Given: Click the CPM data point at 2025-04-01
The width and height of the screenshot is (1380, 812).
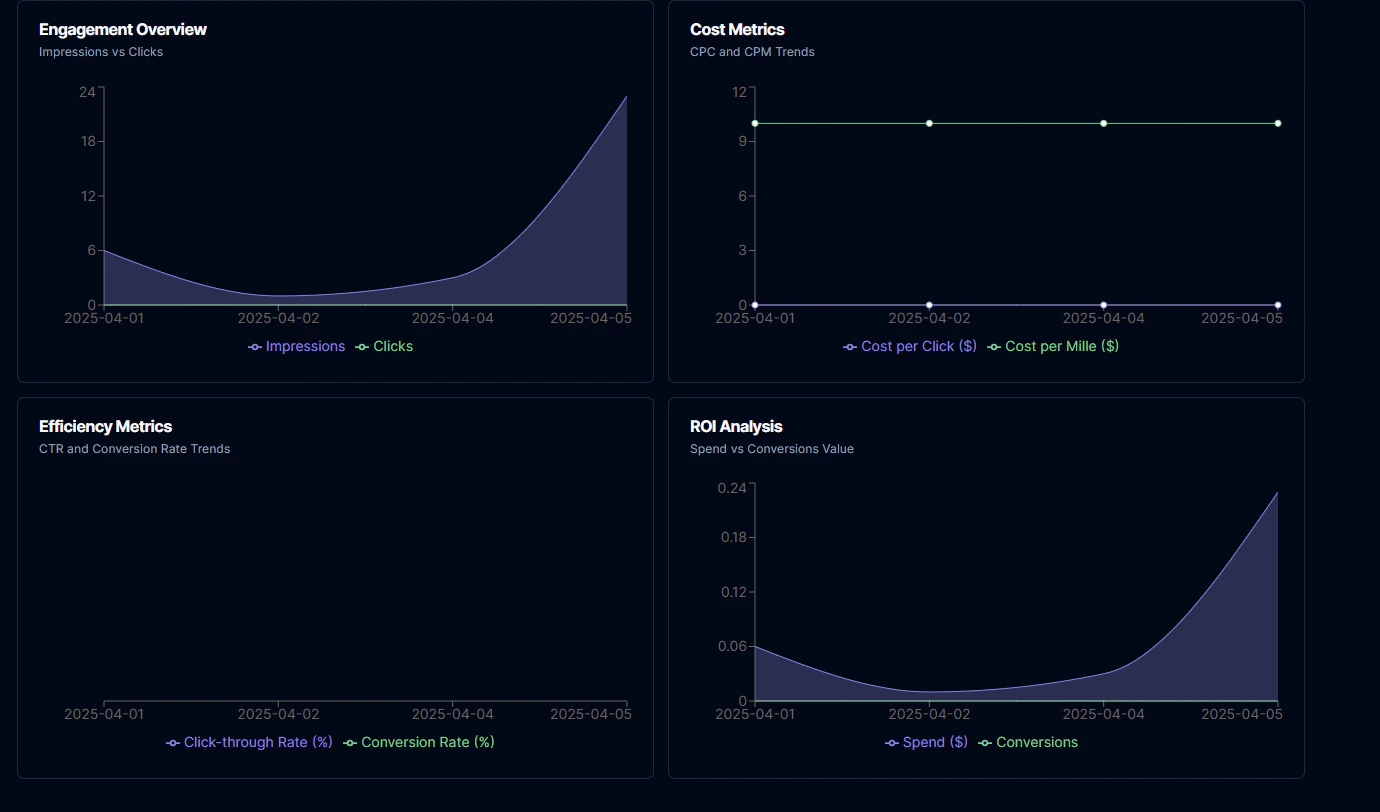Looking at the screenshot, I should point(755,123).
